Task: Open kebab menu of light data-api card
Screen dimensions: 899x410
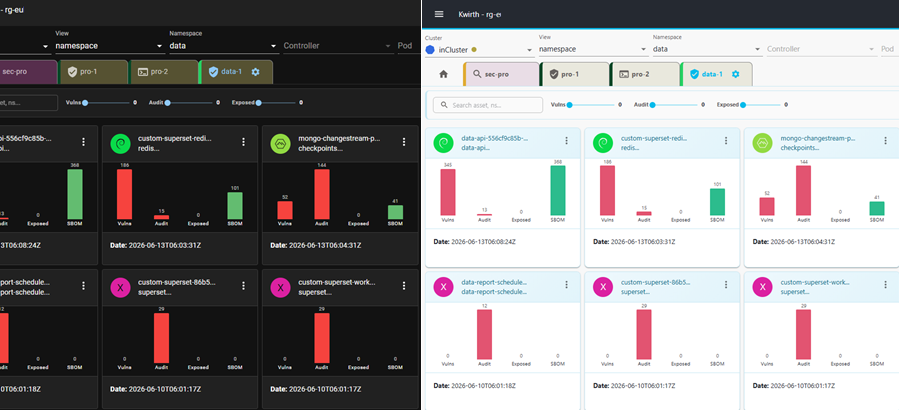Action: (566, 141)
